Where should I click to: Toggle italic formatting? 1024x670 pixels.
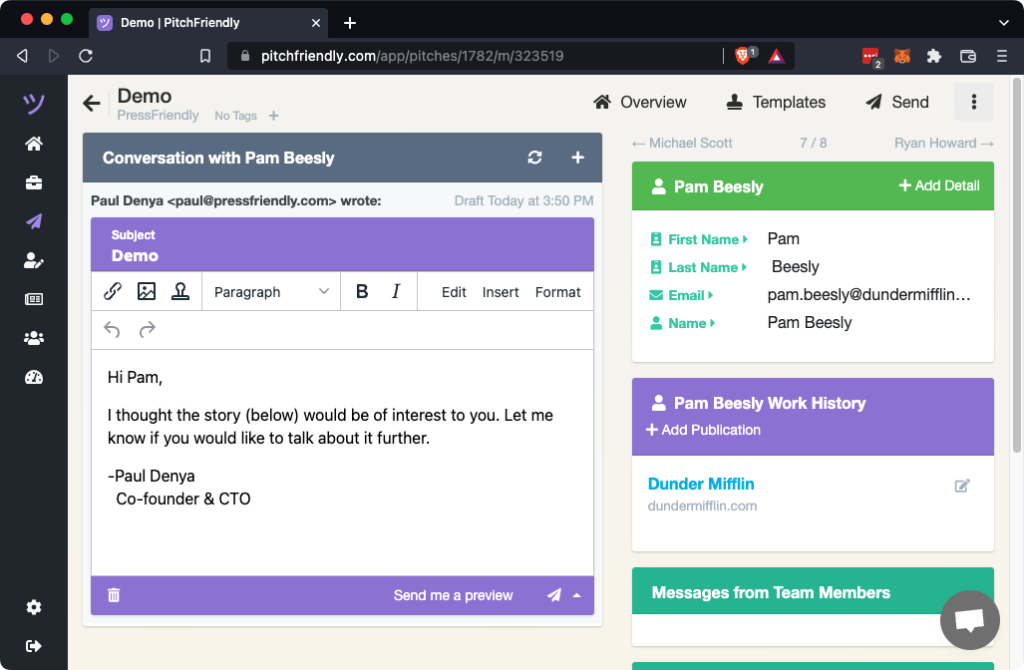tap(396, 292)
